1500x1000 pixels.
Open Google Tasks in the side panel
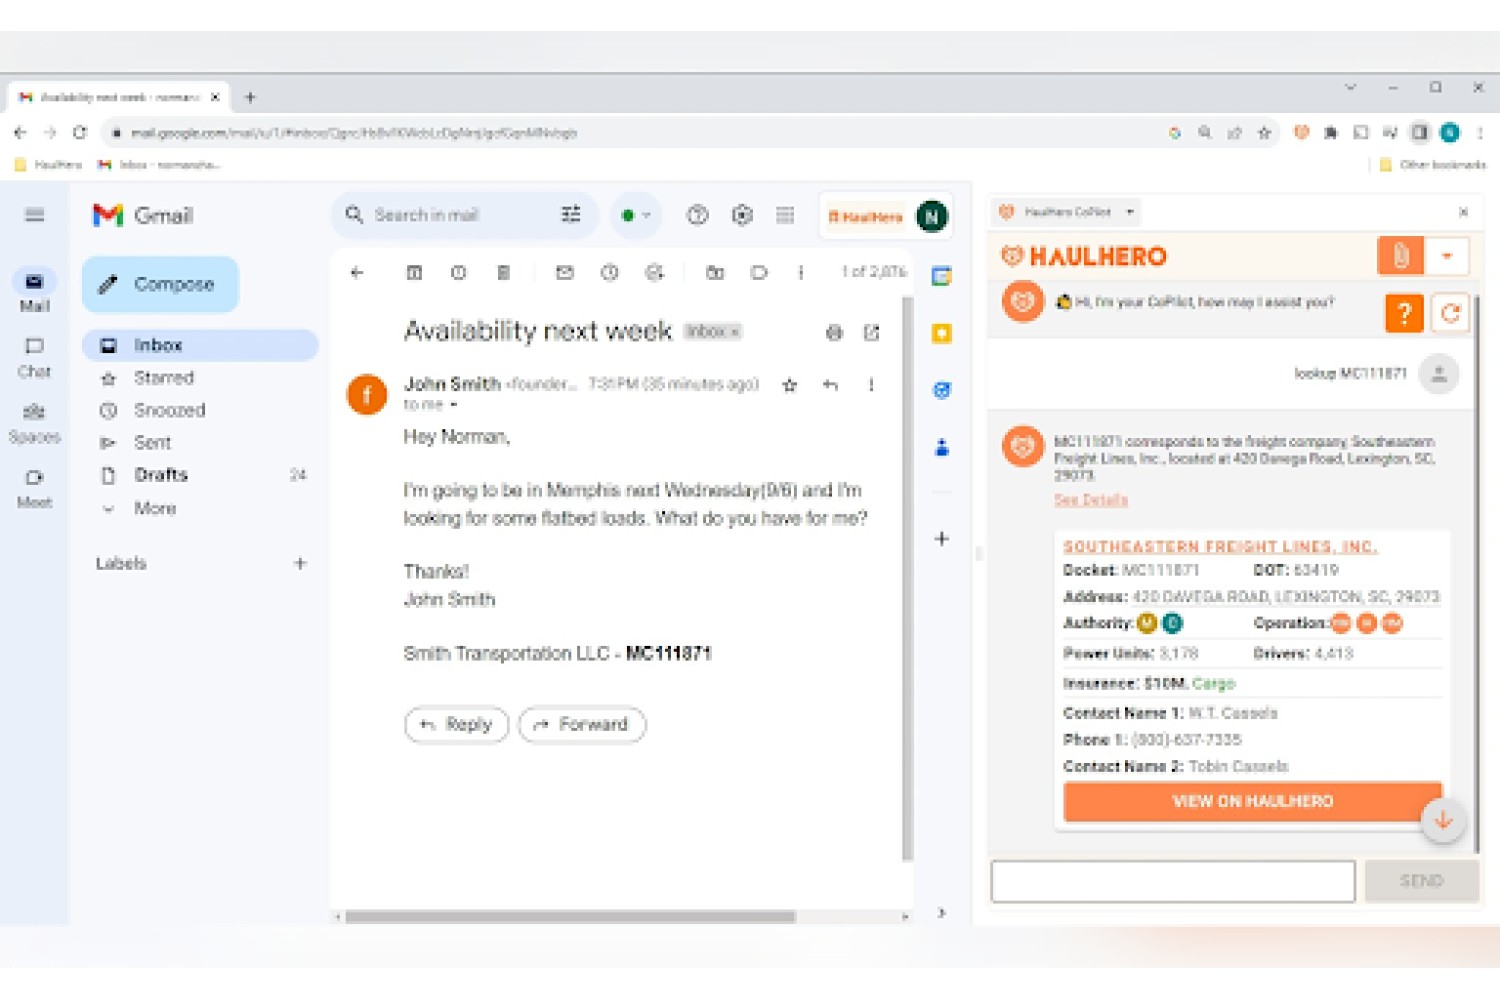pos(941,390)
